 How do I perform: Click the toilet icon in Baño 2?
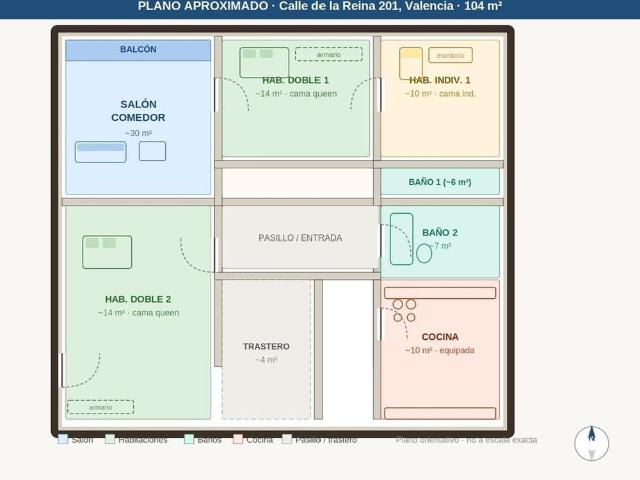point(424,253)
